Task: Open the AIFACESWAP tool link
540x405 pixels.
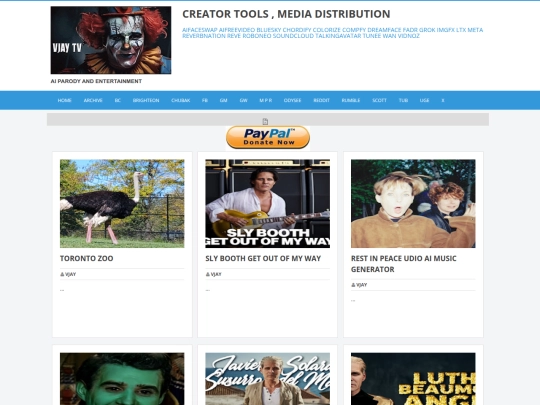Action: (x=200, y=30)
